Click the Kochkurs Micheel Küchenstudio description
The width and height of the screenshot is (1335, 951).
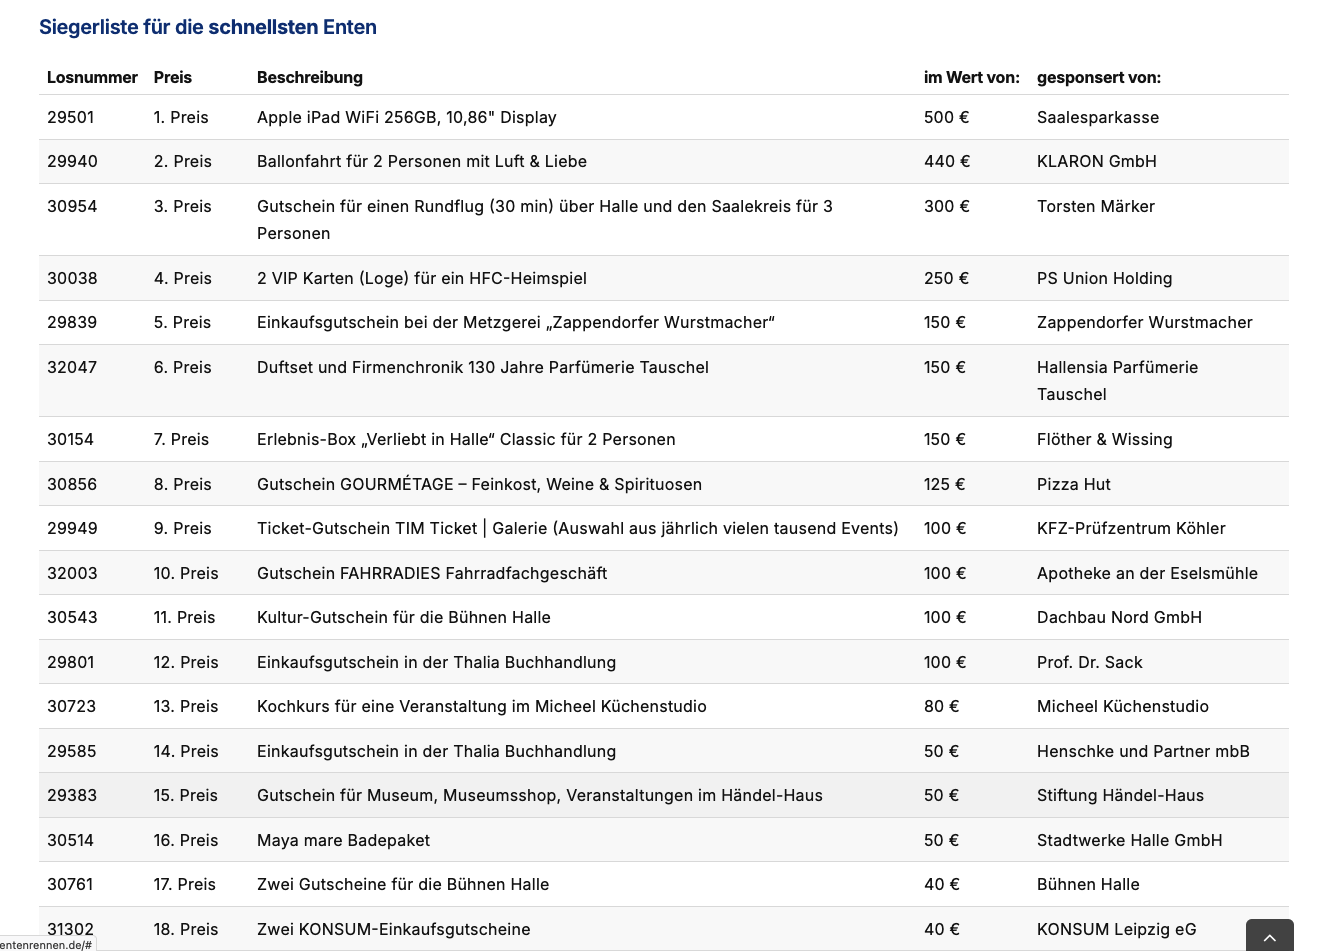point(481,706)
